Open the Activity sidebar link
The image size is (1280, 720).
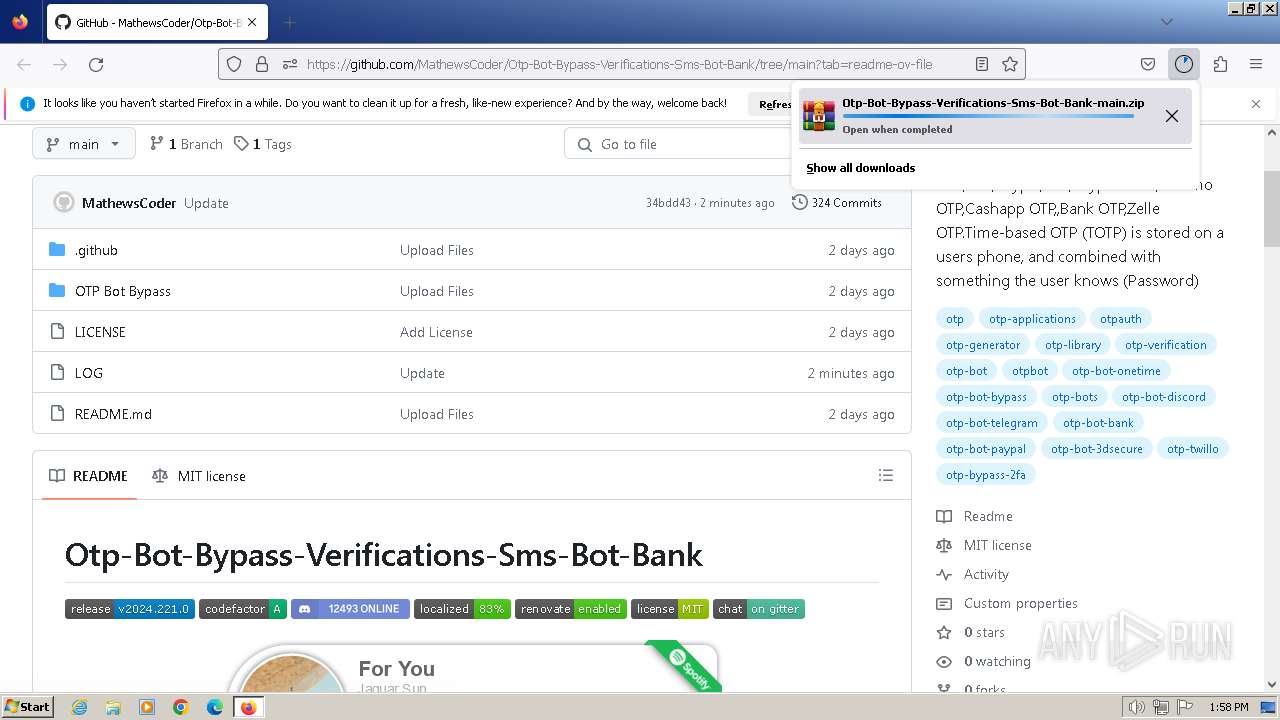[x=973, y=574]
